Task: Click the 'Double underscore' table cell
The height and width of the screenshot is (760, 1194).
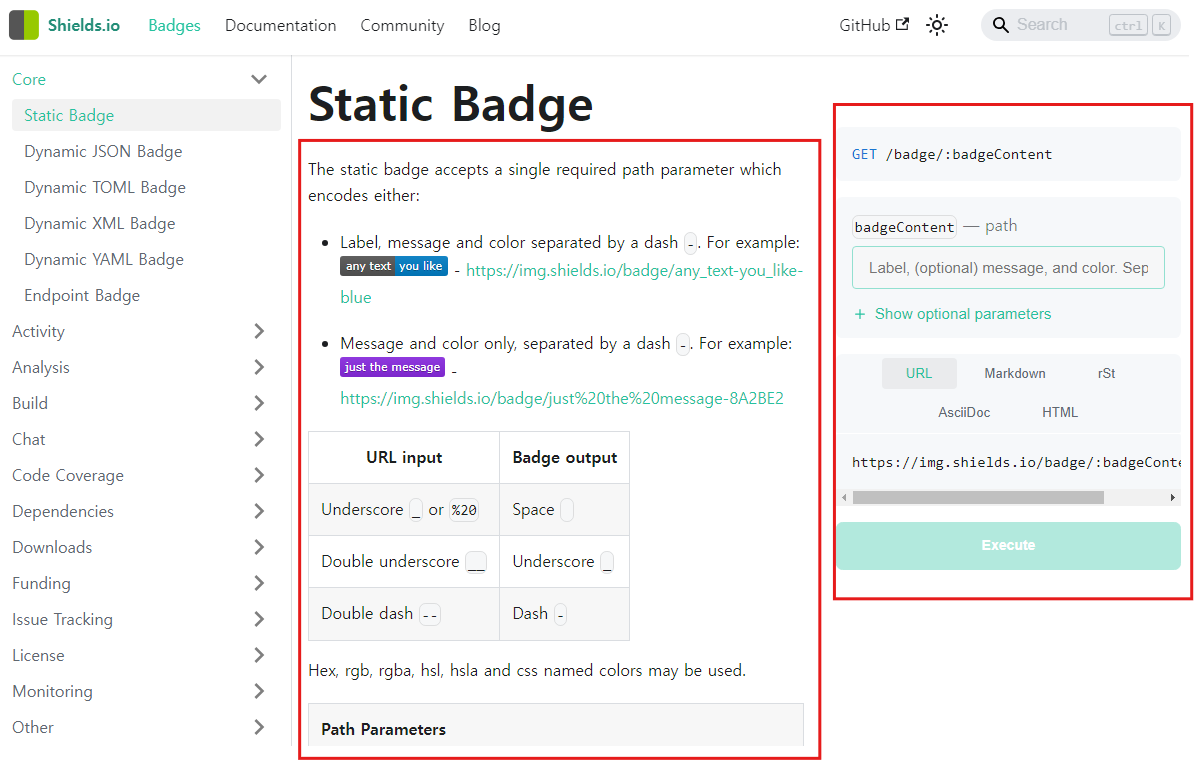Action: pyautogui.click(x=404, y=561)
